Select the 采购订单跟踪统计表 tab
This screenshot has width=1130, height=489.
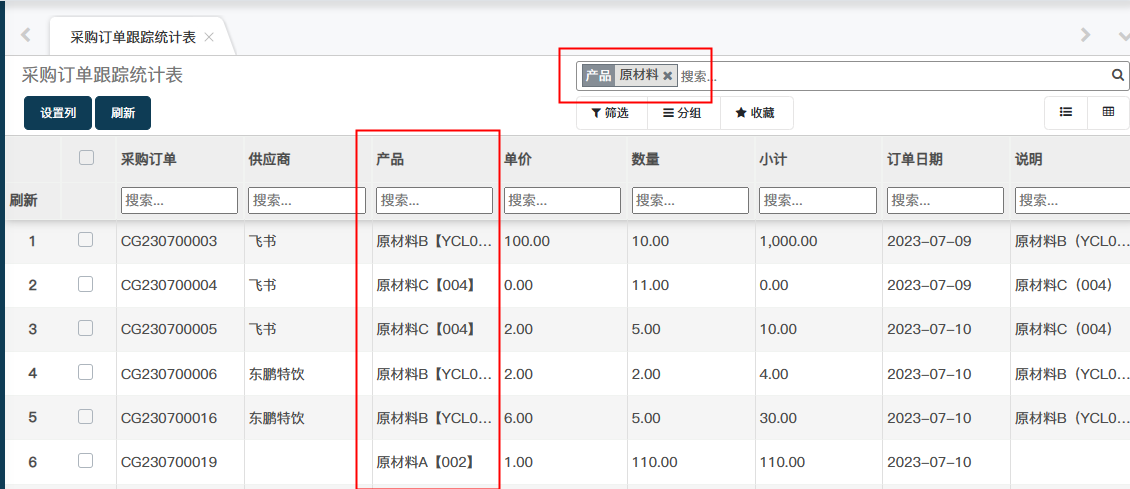[x=132, y=37]
